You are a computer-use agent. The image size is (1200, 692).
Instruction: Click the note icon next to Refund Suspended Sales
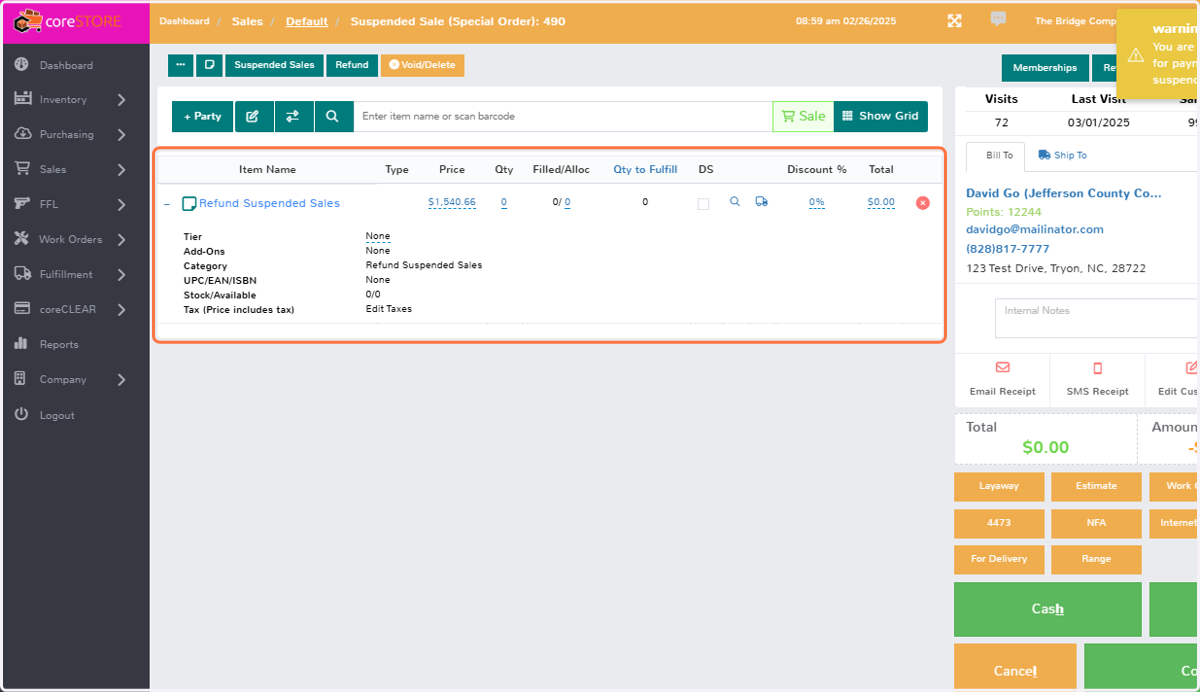pos(189,203)
